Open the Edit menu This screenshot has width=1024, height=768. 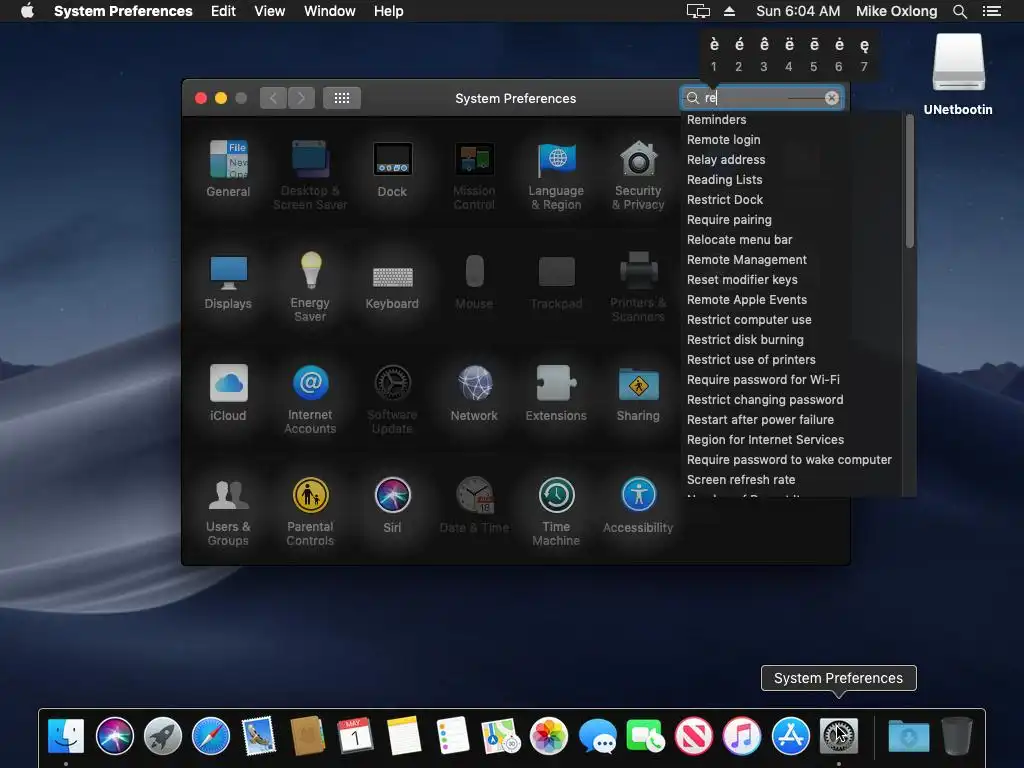pyautogui.click(x=223, y=11)
